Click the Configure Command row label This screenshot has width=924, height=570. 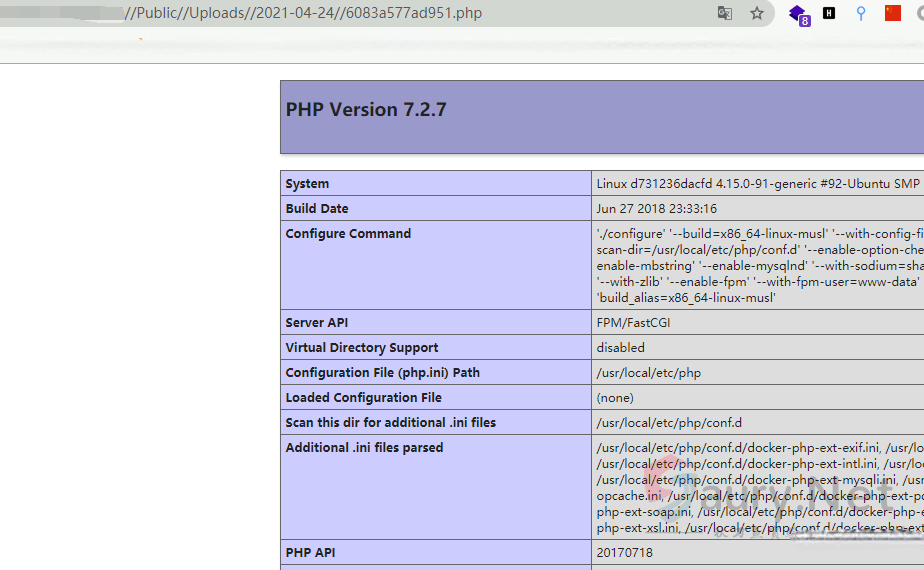pyautogui.click(x=348, y=234)
